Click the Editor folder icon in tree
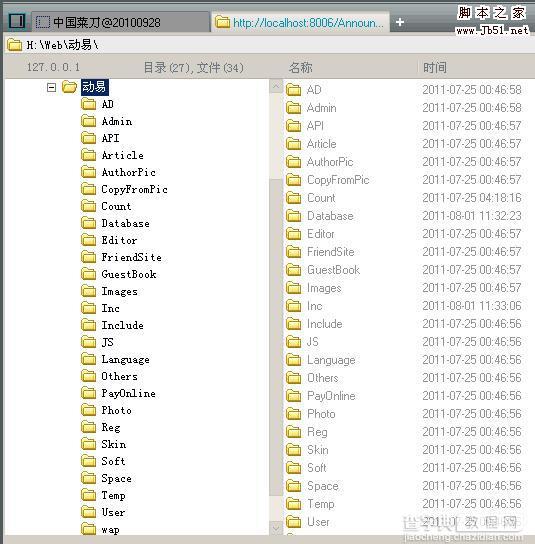The width and height of the screenshot is (535, 544). point(88,240)
